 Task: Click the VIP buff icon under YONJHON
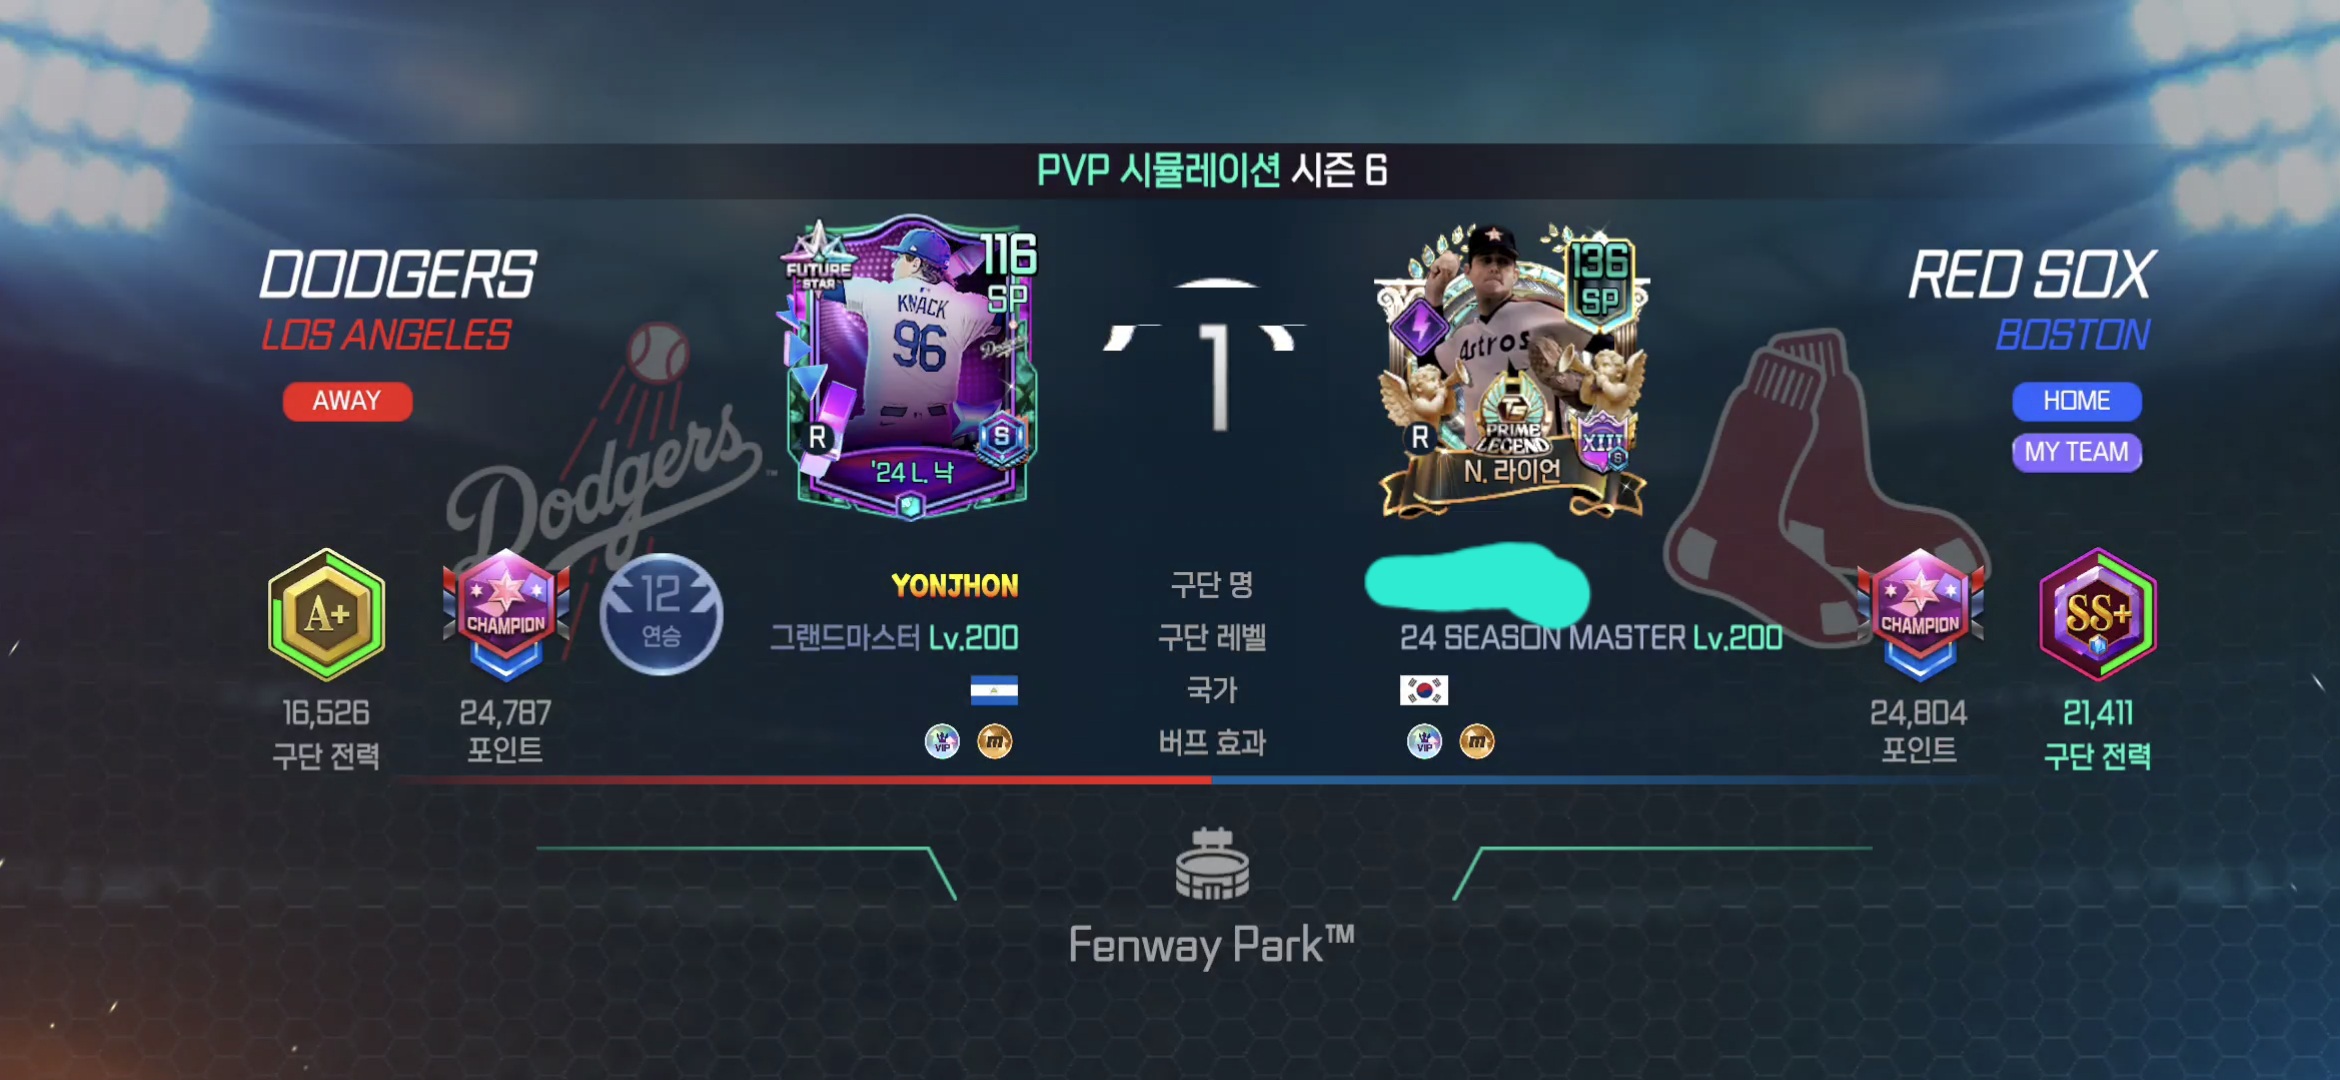point(942,742)
